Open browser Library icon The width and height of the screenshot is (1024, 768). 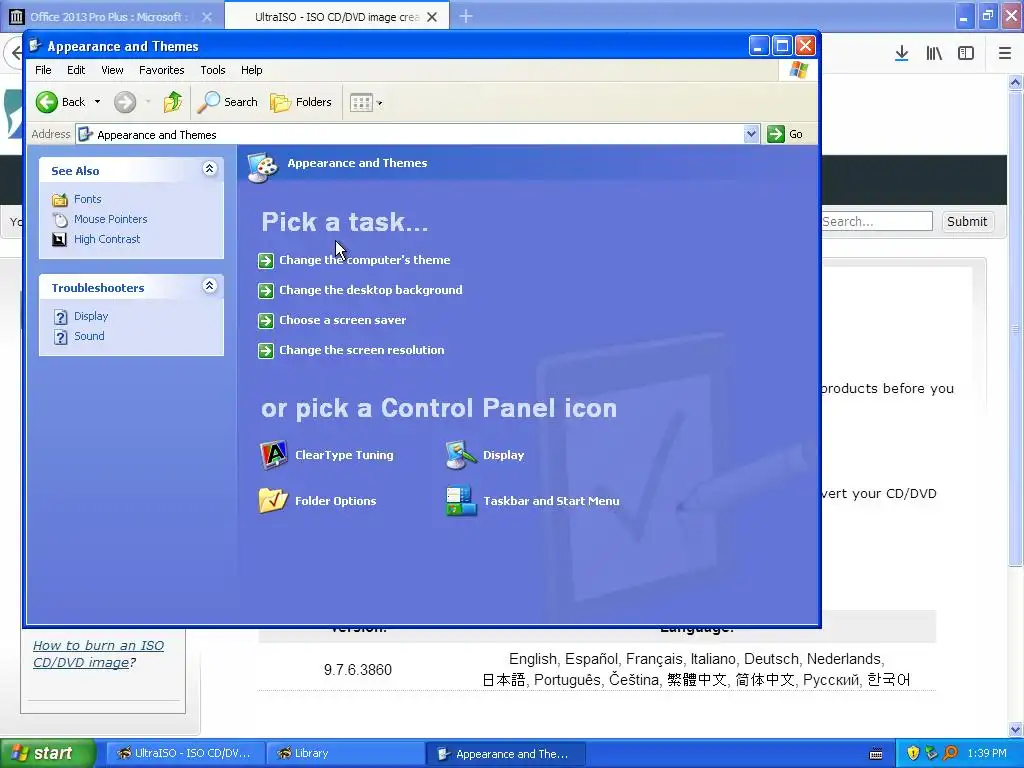[934, 54]
